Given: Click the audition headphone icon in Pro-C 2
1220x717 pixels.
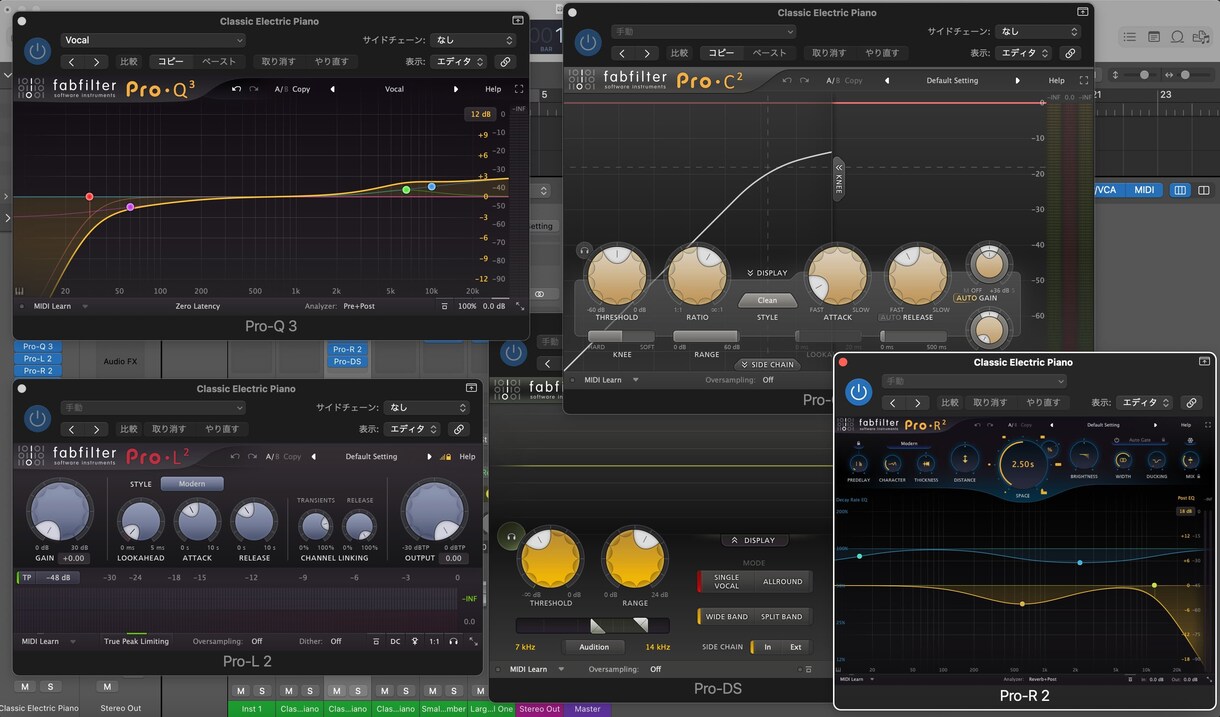Looking at the screenshot, I should pos(583,250).
